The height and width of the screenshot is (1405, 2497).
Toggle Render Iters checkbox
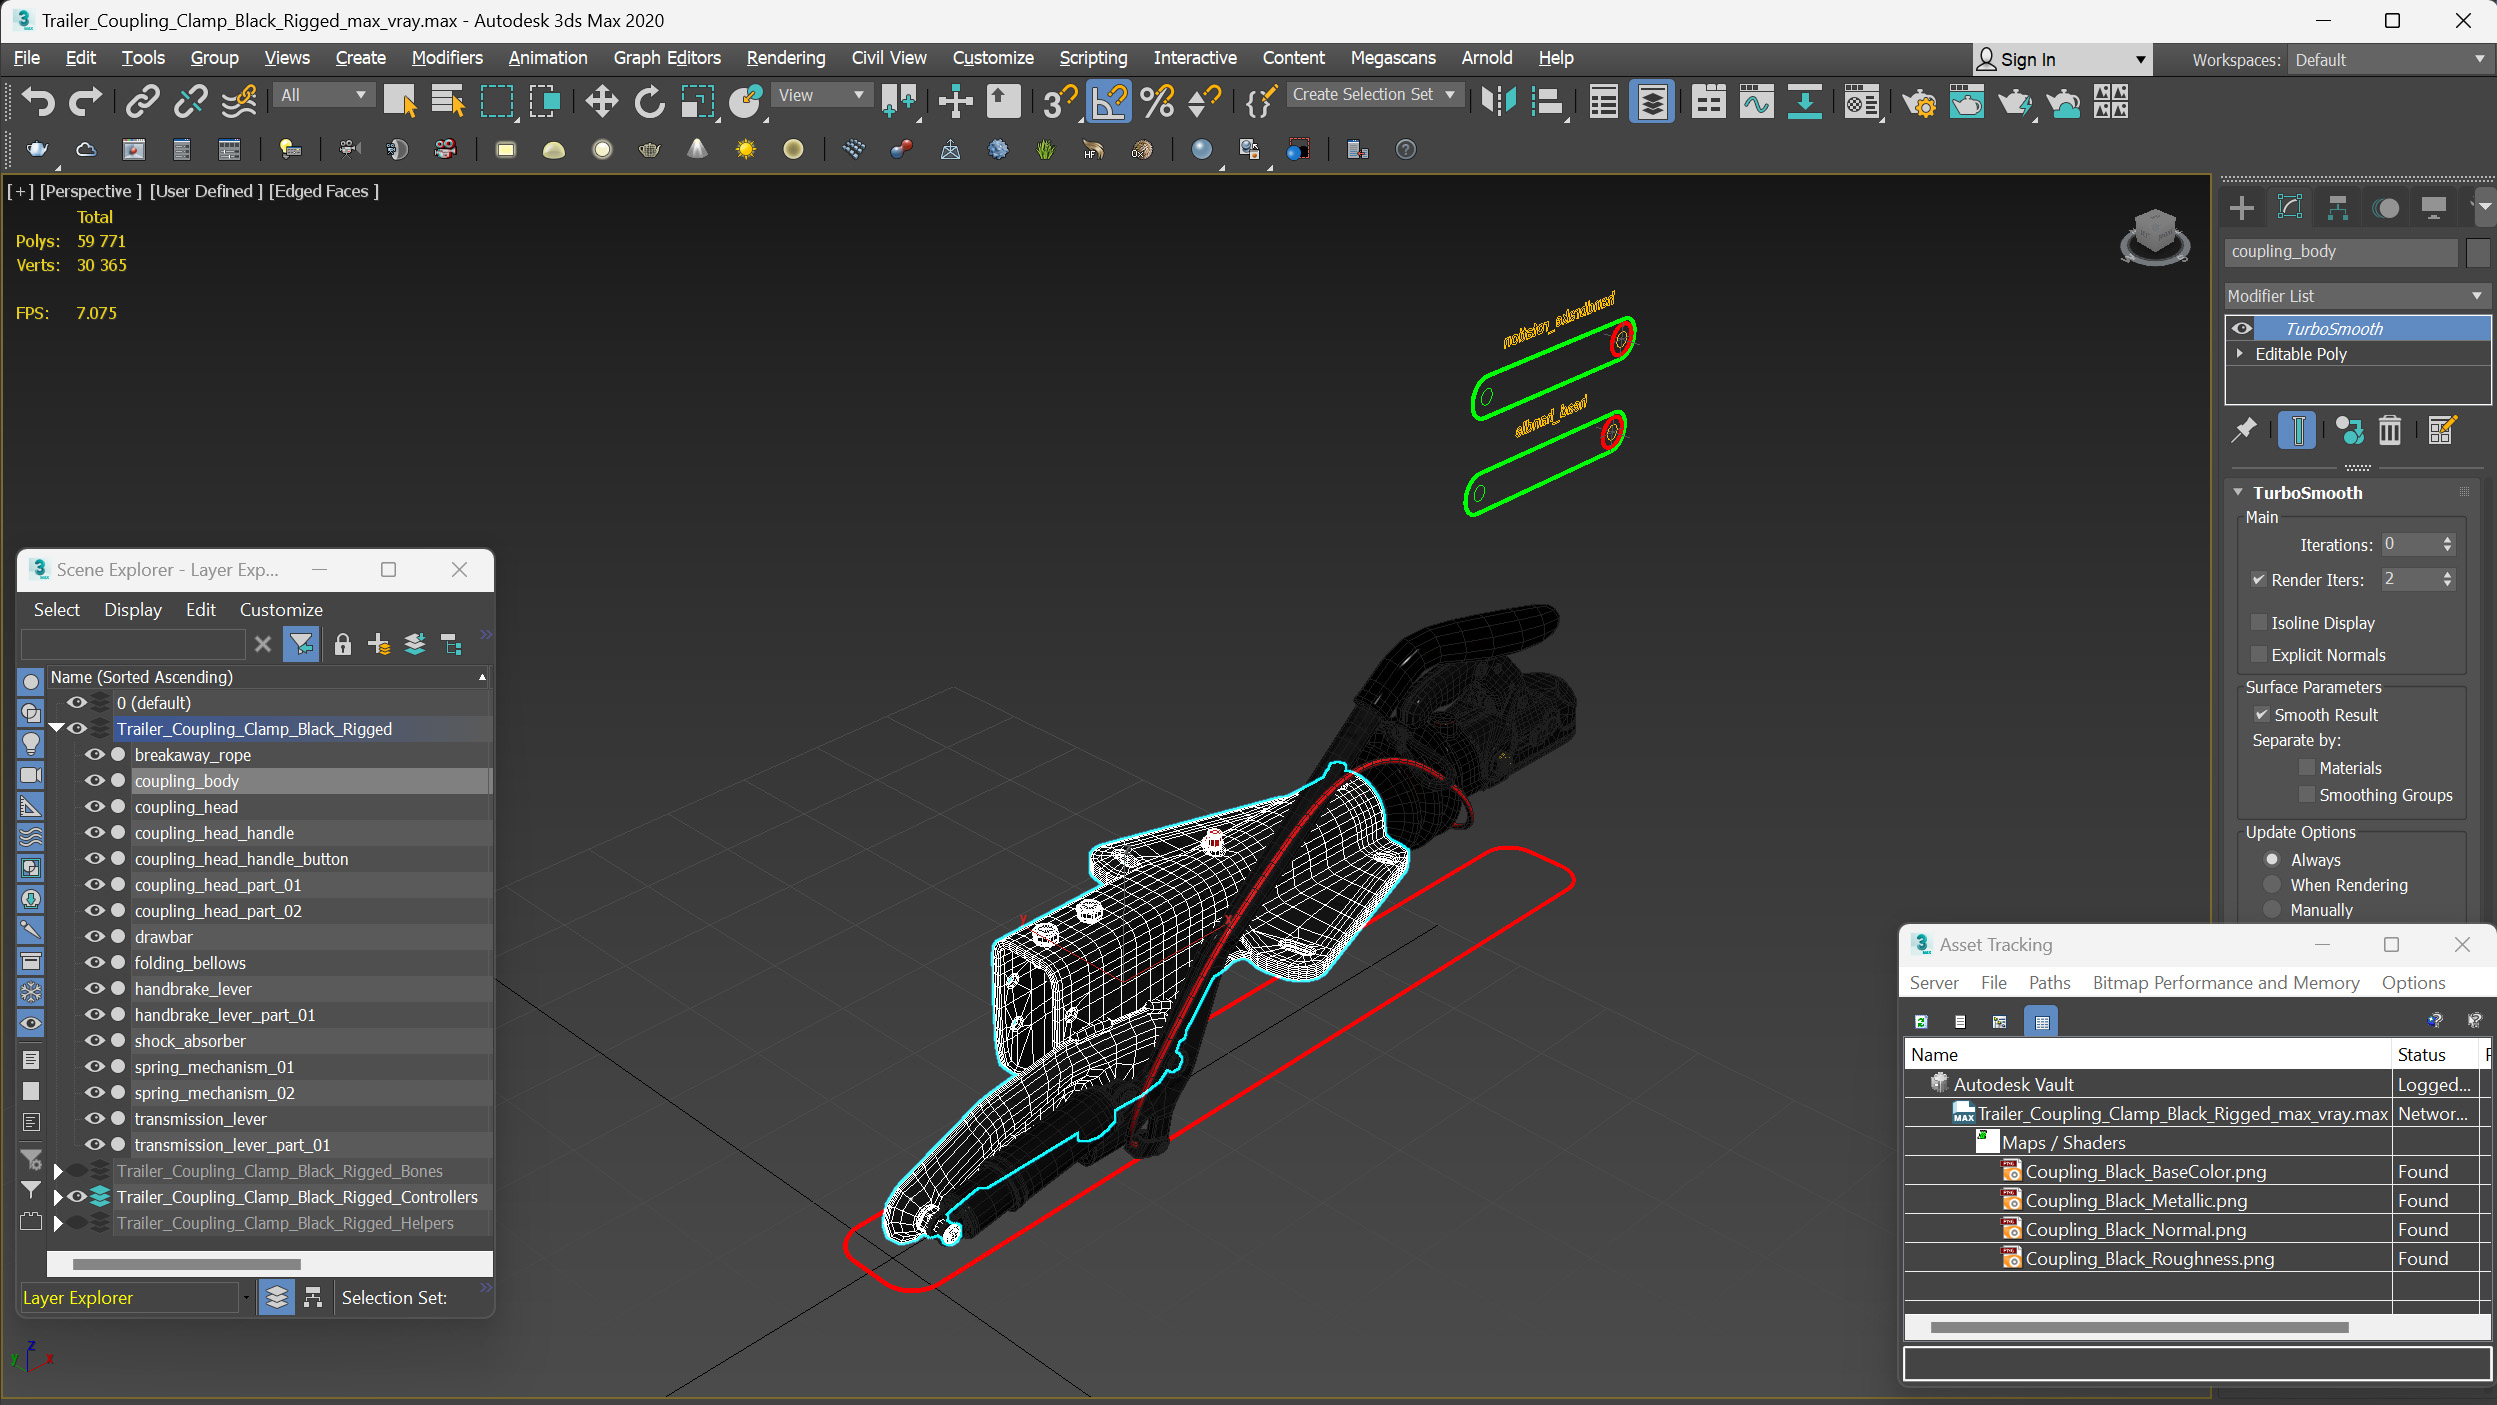point(2258,580)
